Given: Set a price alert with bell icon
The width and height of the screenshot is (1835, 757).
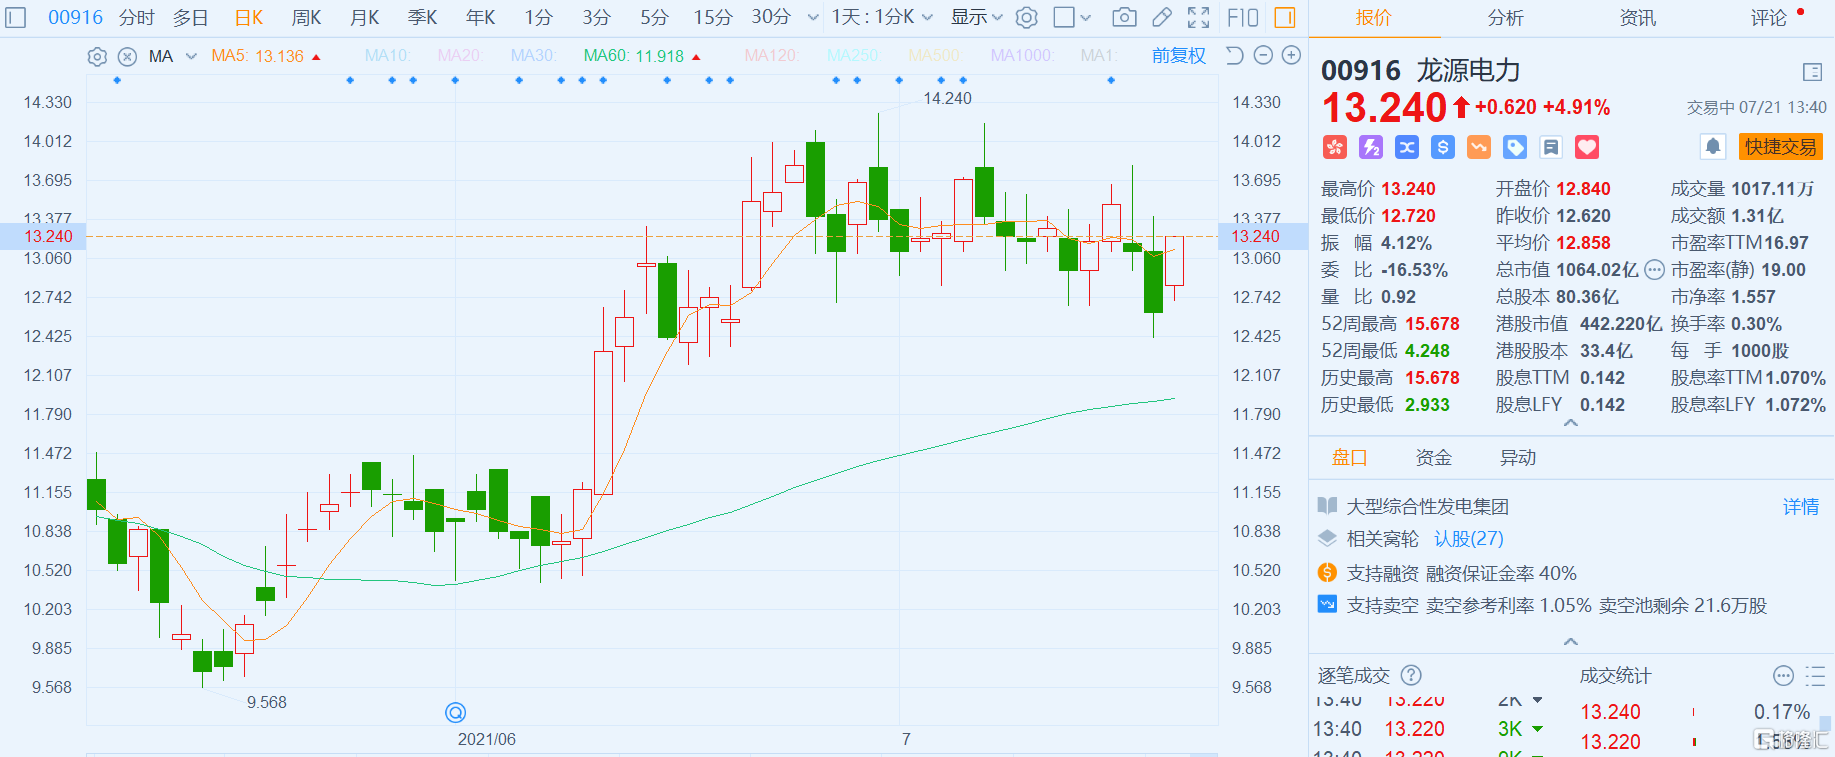Looking at the screenshot, I should [x=1713, y=147].
